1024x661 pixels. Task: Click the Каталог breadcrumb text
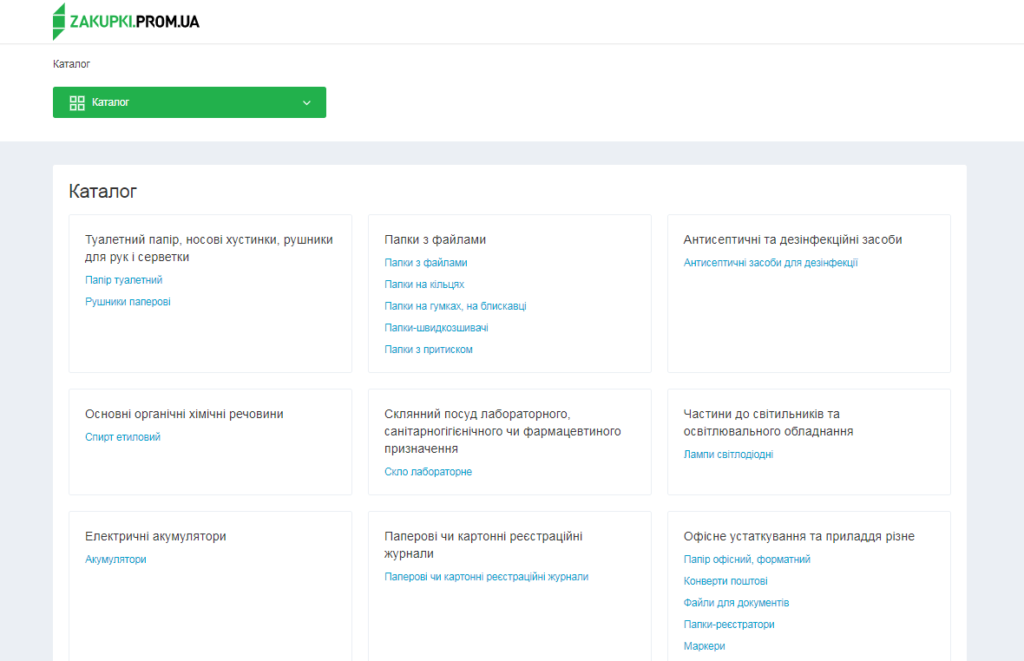[x=71, y=64]
